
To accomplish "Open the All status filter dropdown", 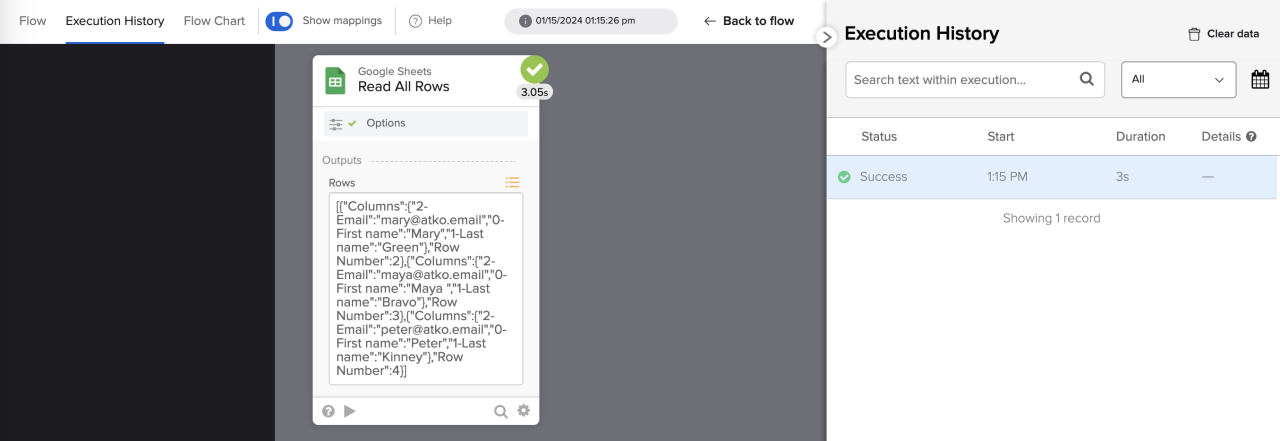I will pyautogui.click(x=1179, y=80).
